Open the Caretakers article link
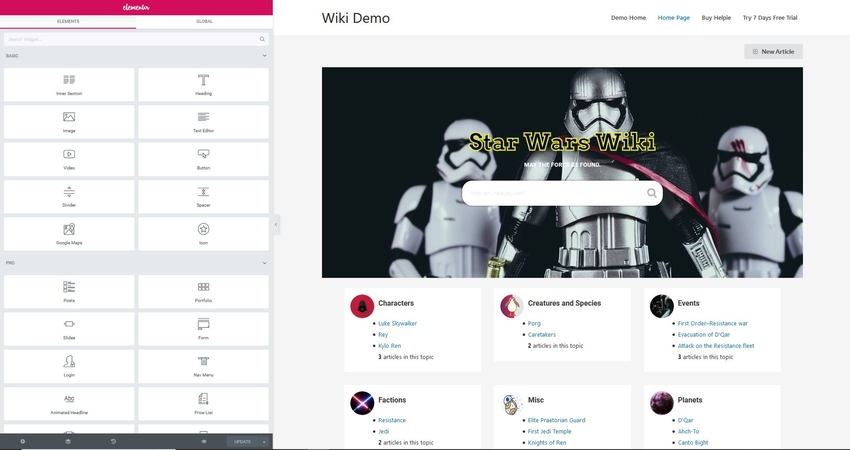This screenshot has width=850, height=450. pyautogui.click(x=542, y=335)
